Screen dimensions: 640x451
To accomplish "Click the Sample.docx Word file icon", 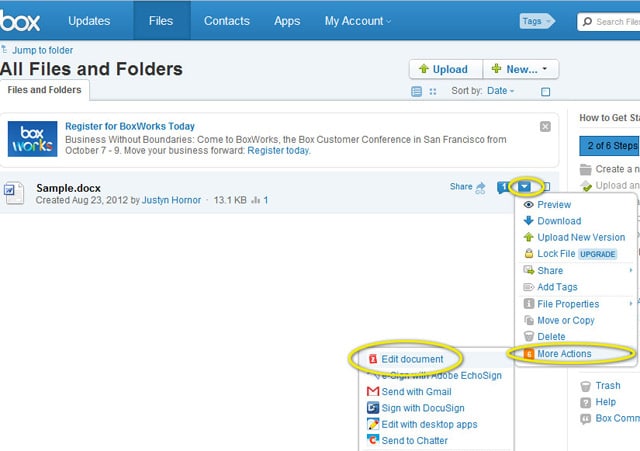I will [x=13, y=192].
